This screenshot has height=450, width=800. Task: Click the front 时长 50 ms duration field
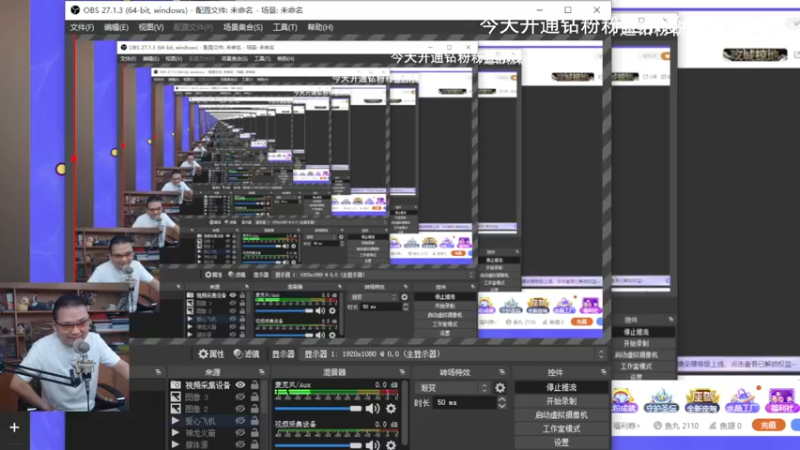pos(464,403)
